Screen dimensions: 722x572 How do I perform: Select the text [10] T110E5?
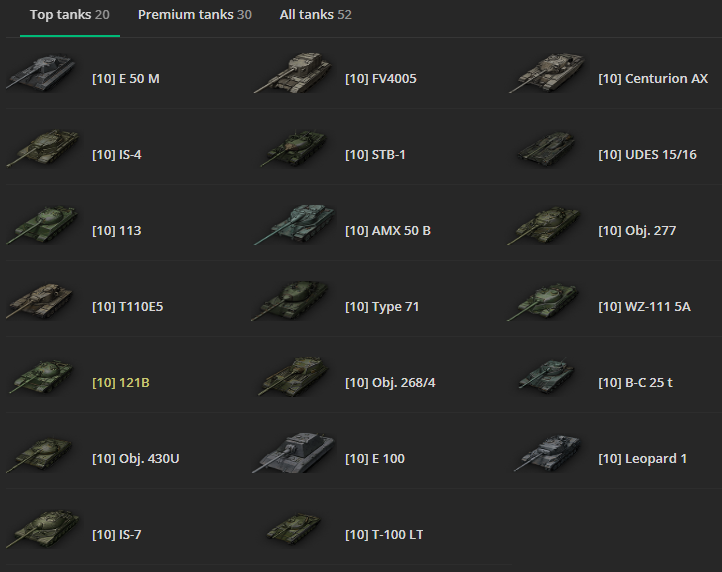(x=128, y=307)
